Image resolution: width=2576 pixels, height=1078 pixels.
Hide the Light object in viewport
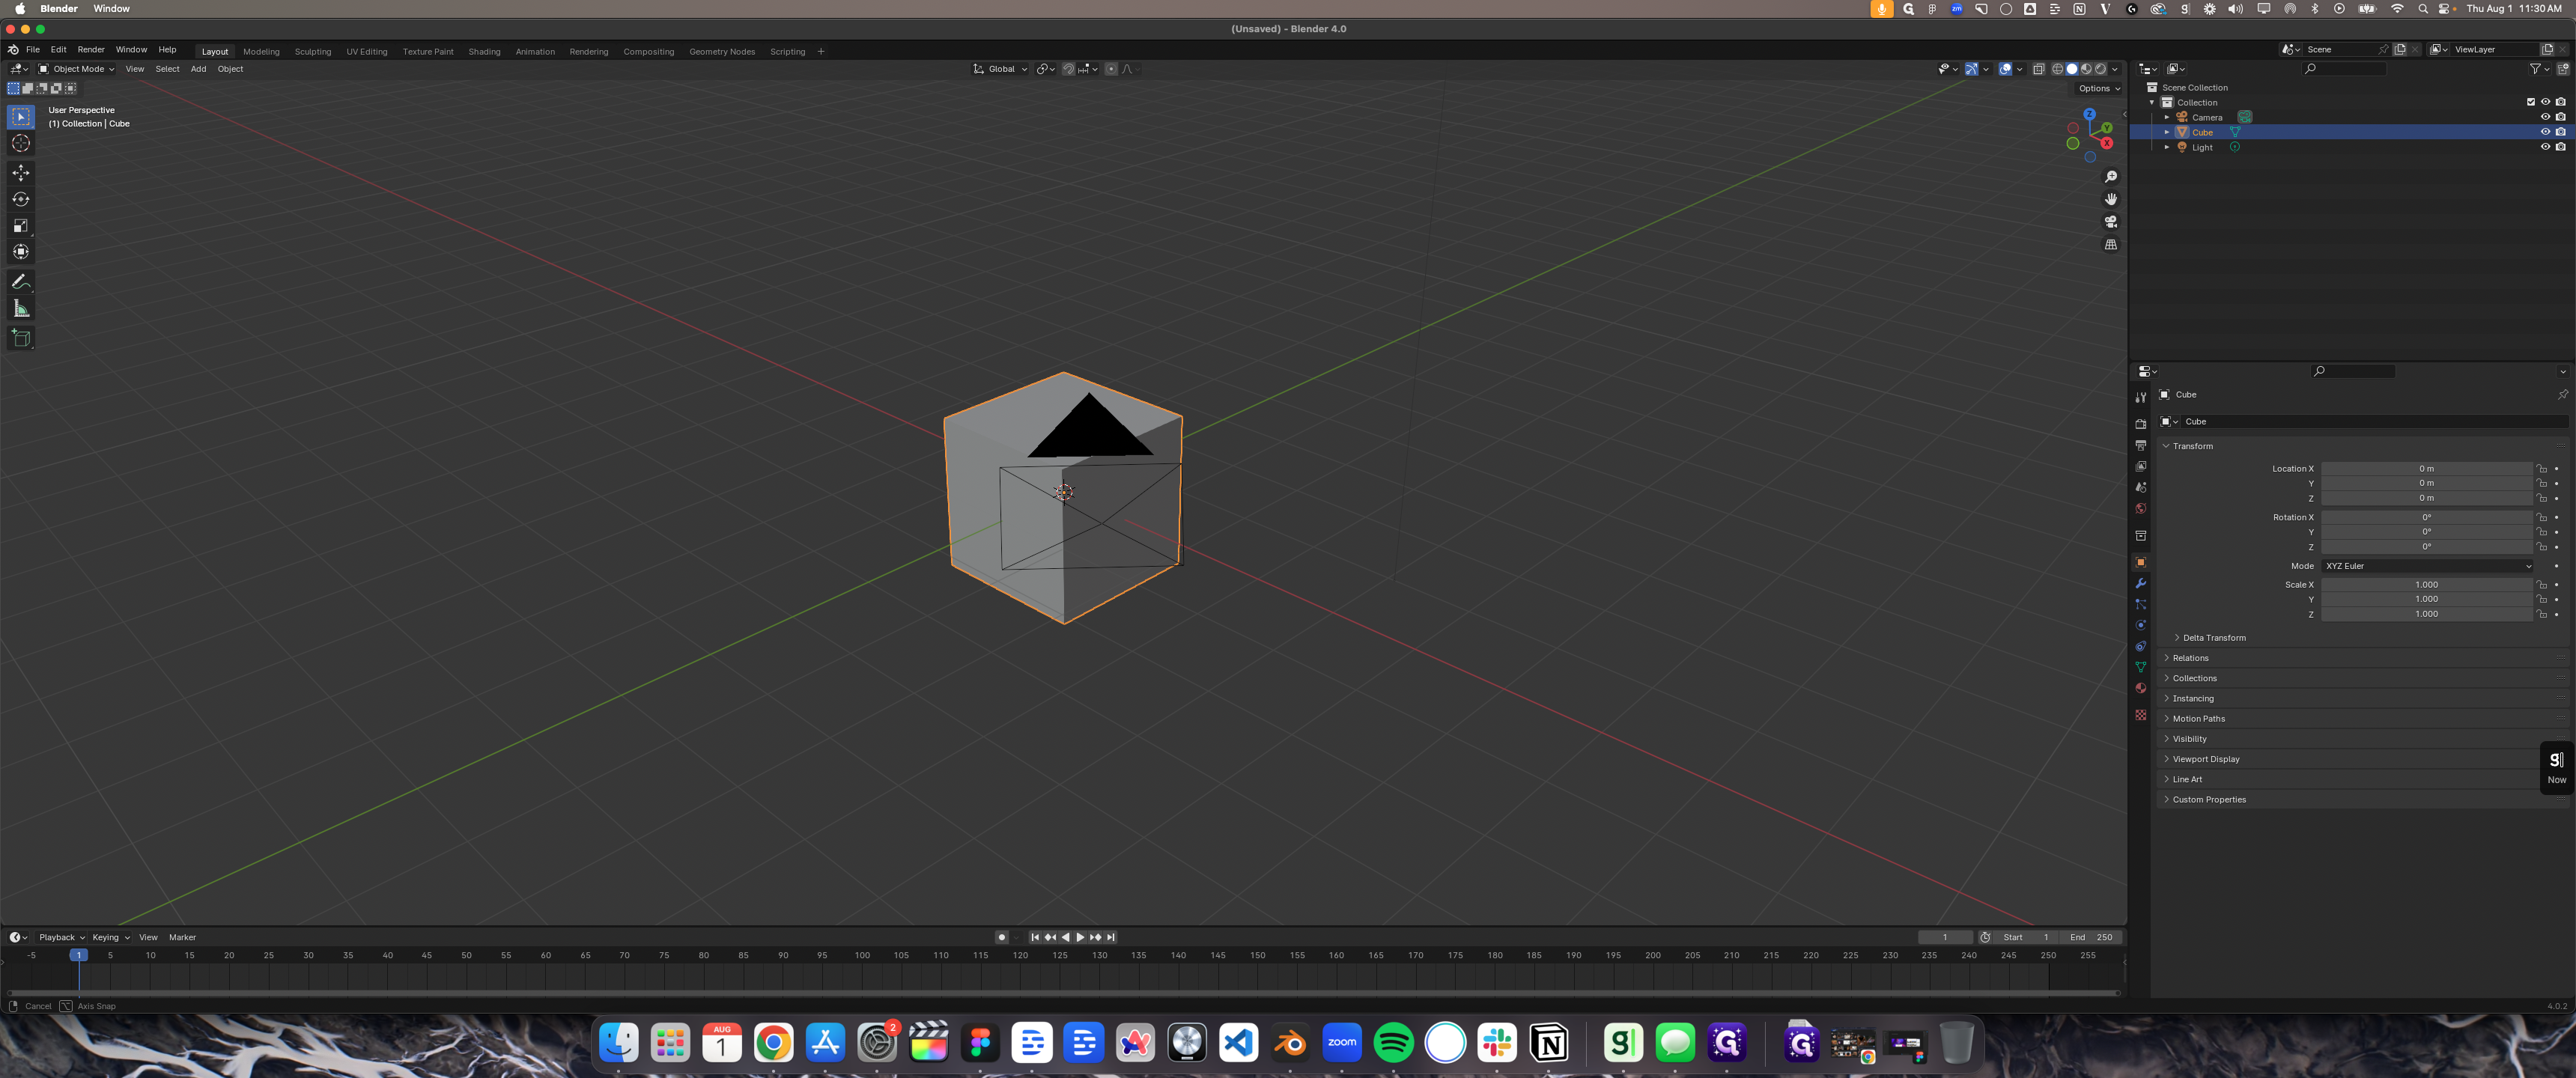[2545, 147]
